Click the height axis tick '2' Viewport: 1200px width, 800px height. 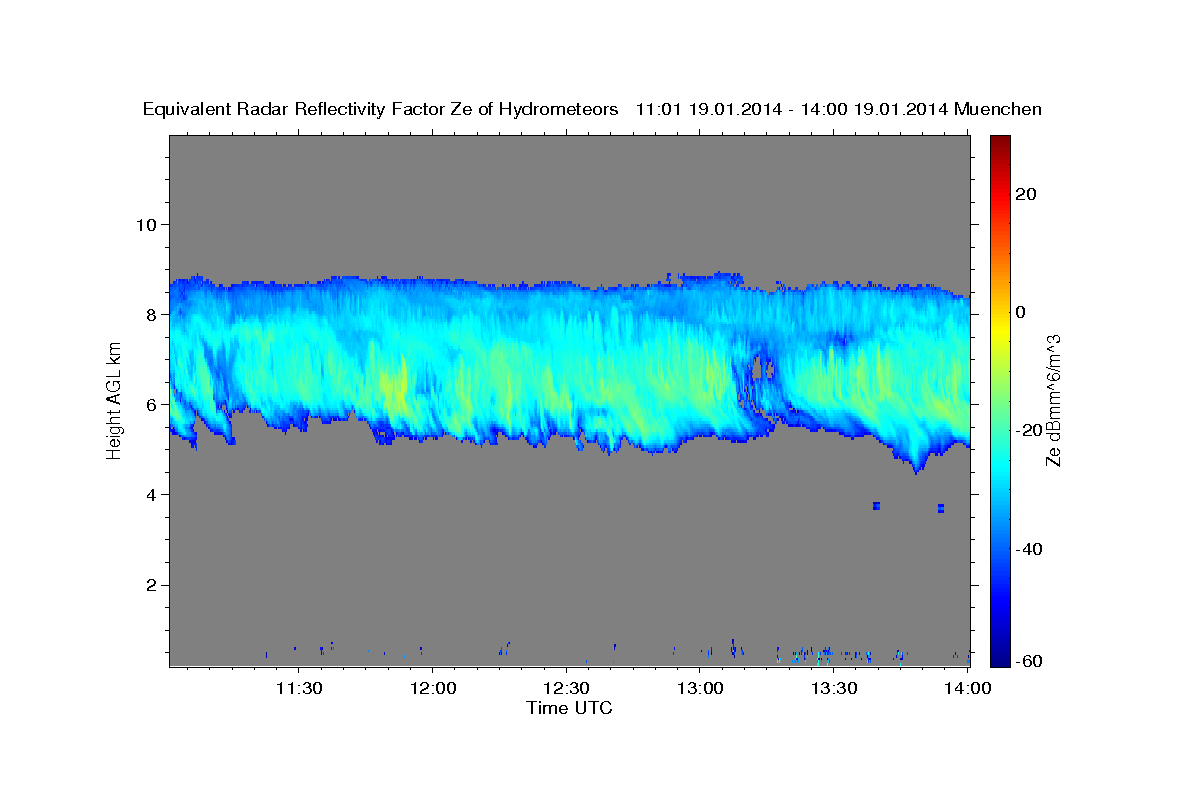151,585
